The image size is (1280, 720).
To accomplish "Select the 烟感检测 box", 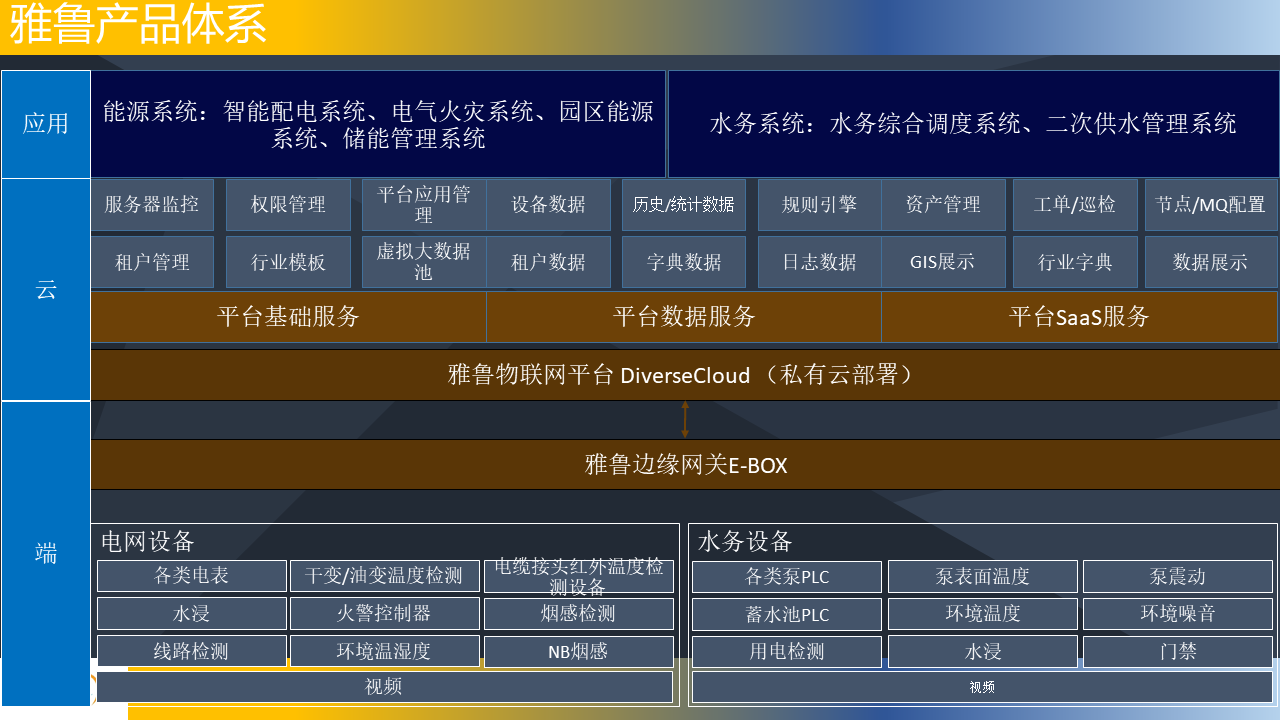I will point(579,614).
